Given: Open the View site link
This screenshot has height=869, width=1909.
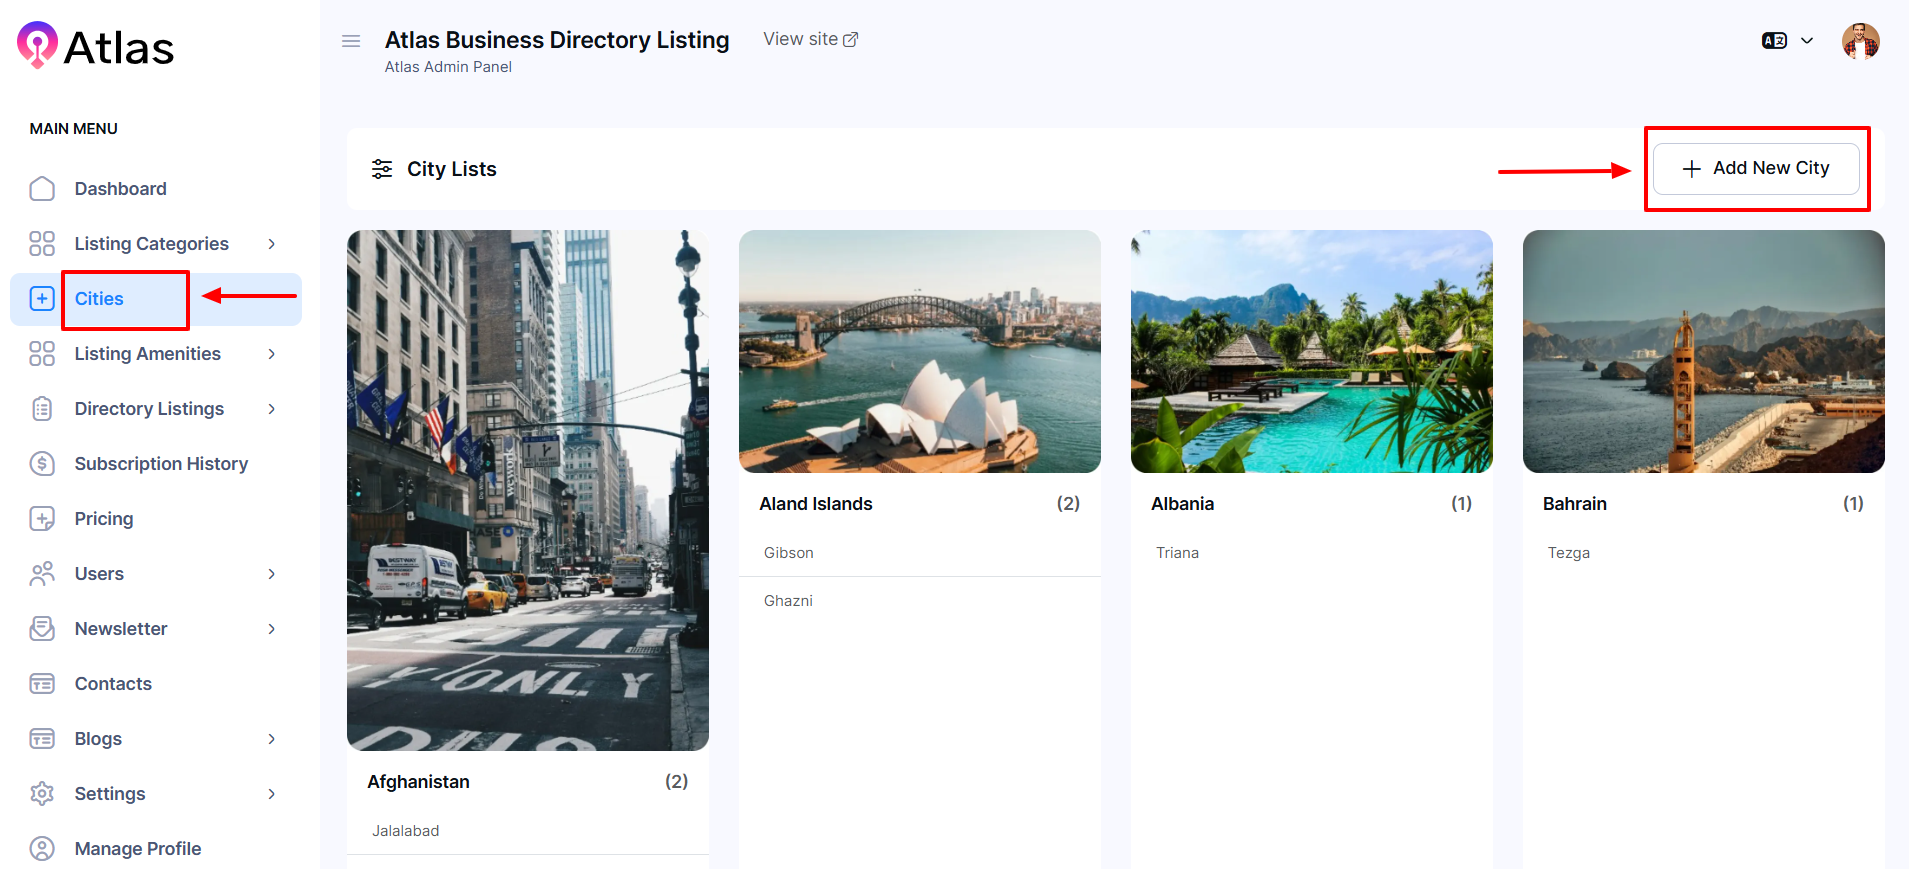Looking at the screenshot, I should click(810, 39).
